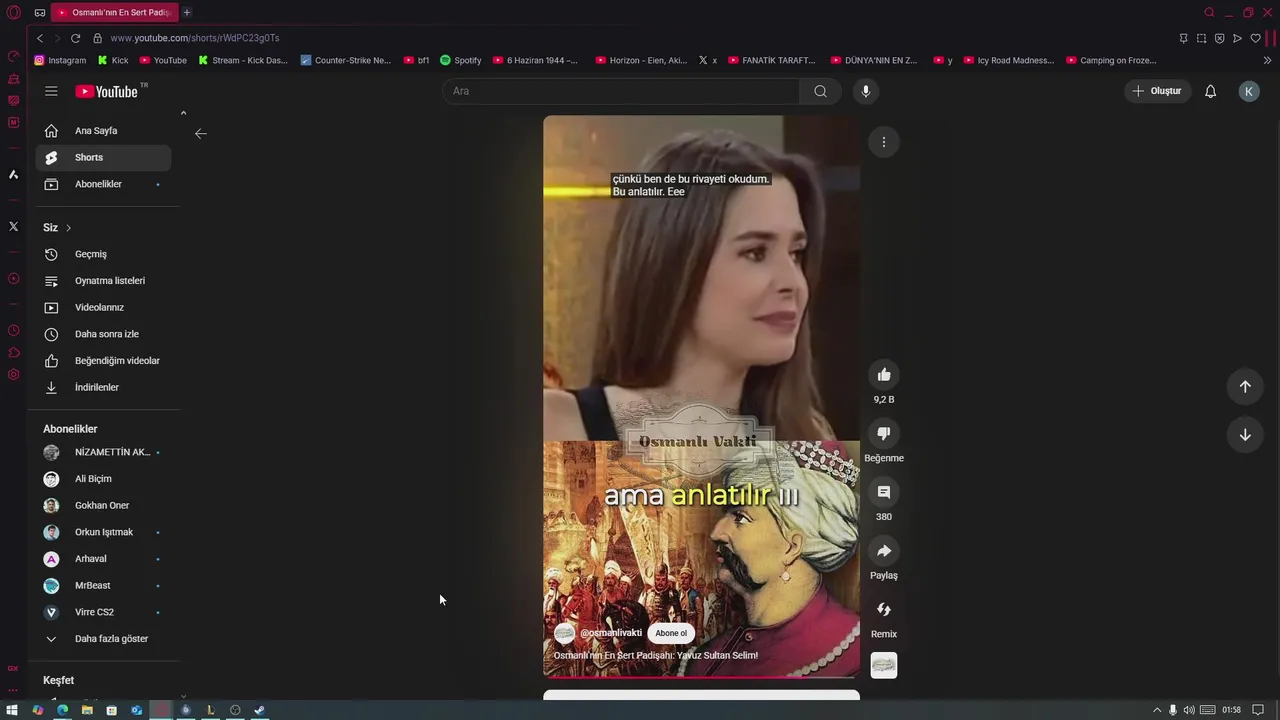The image size is (1280, 720).
Task: Open Windows Start menu
Action: tap(12, 710)
